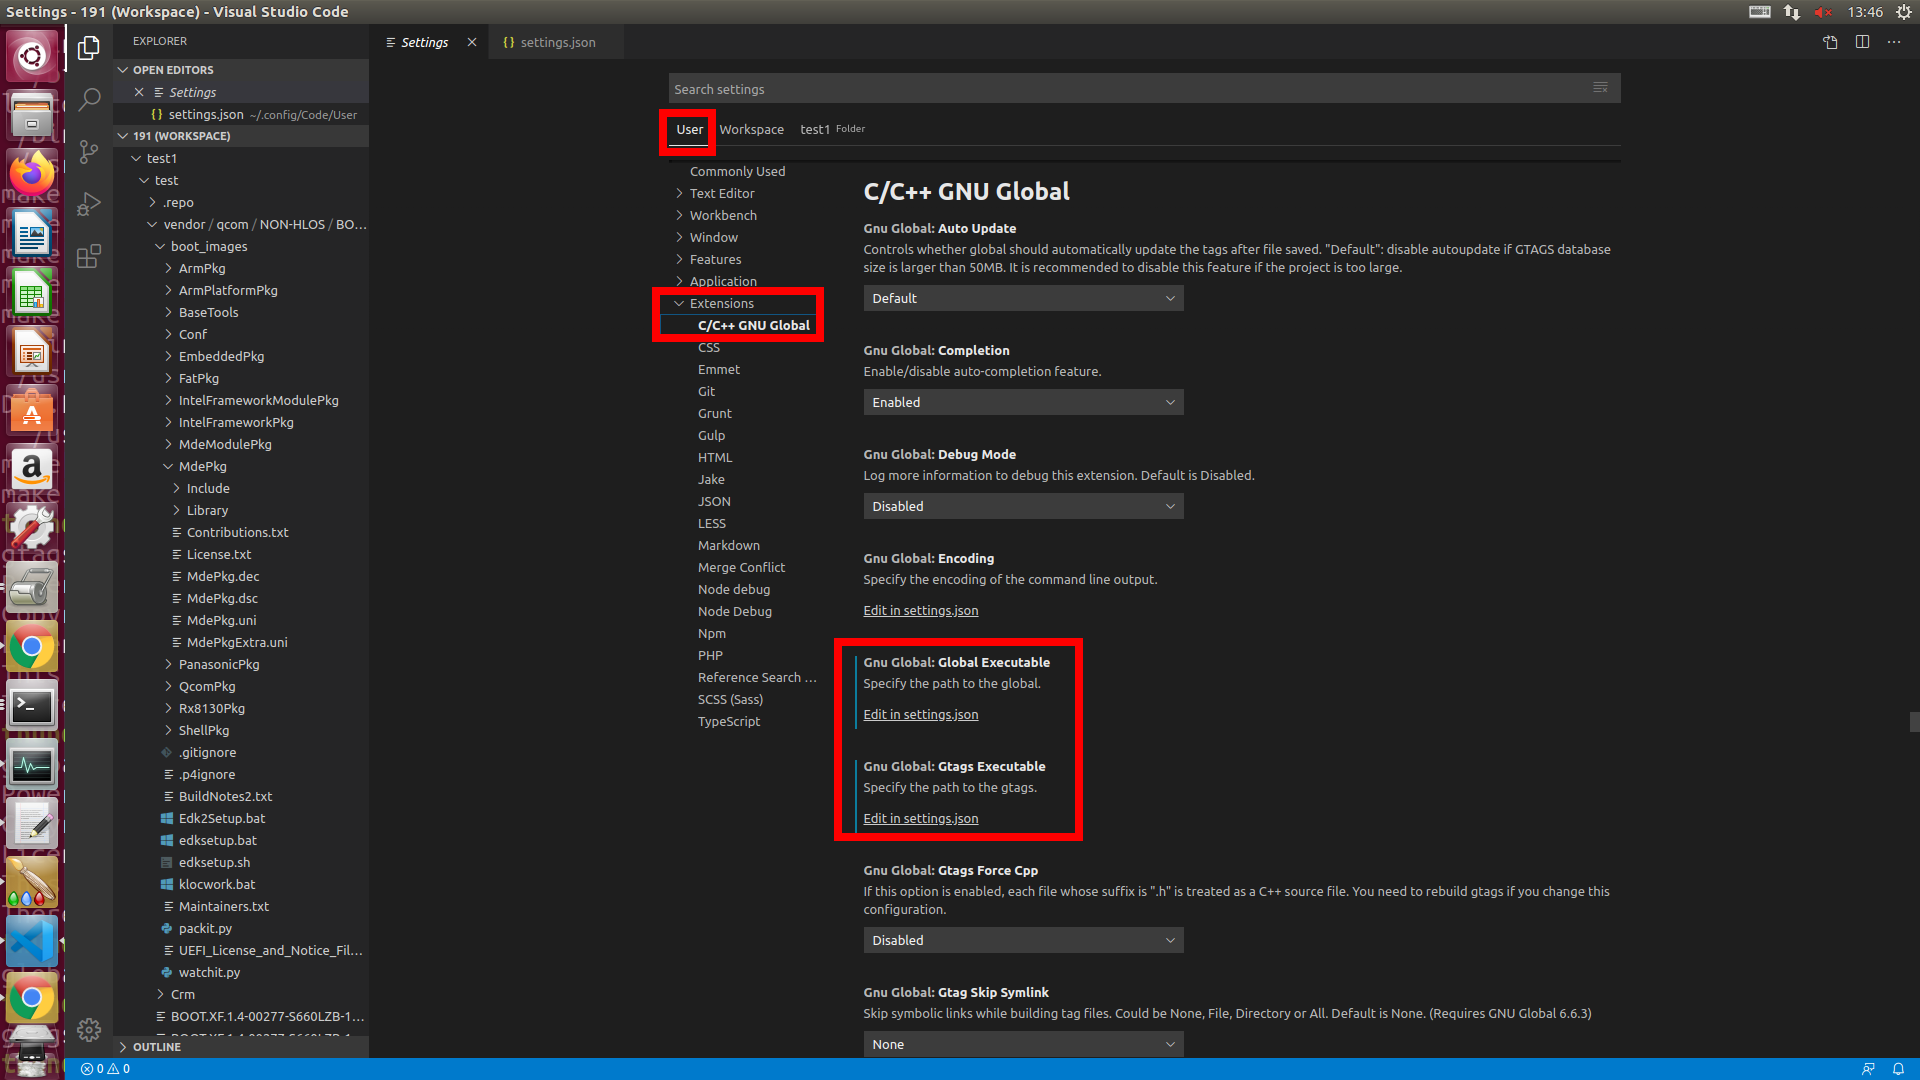Click the settings editor scrollbar thumb
Screen dimensions: 1920x1080
1914,722
